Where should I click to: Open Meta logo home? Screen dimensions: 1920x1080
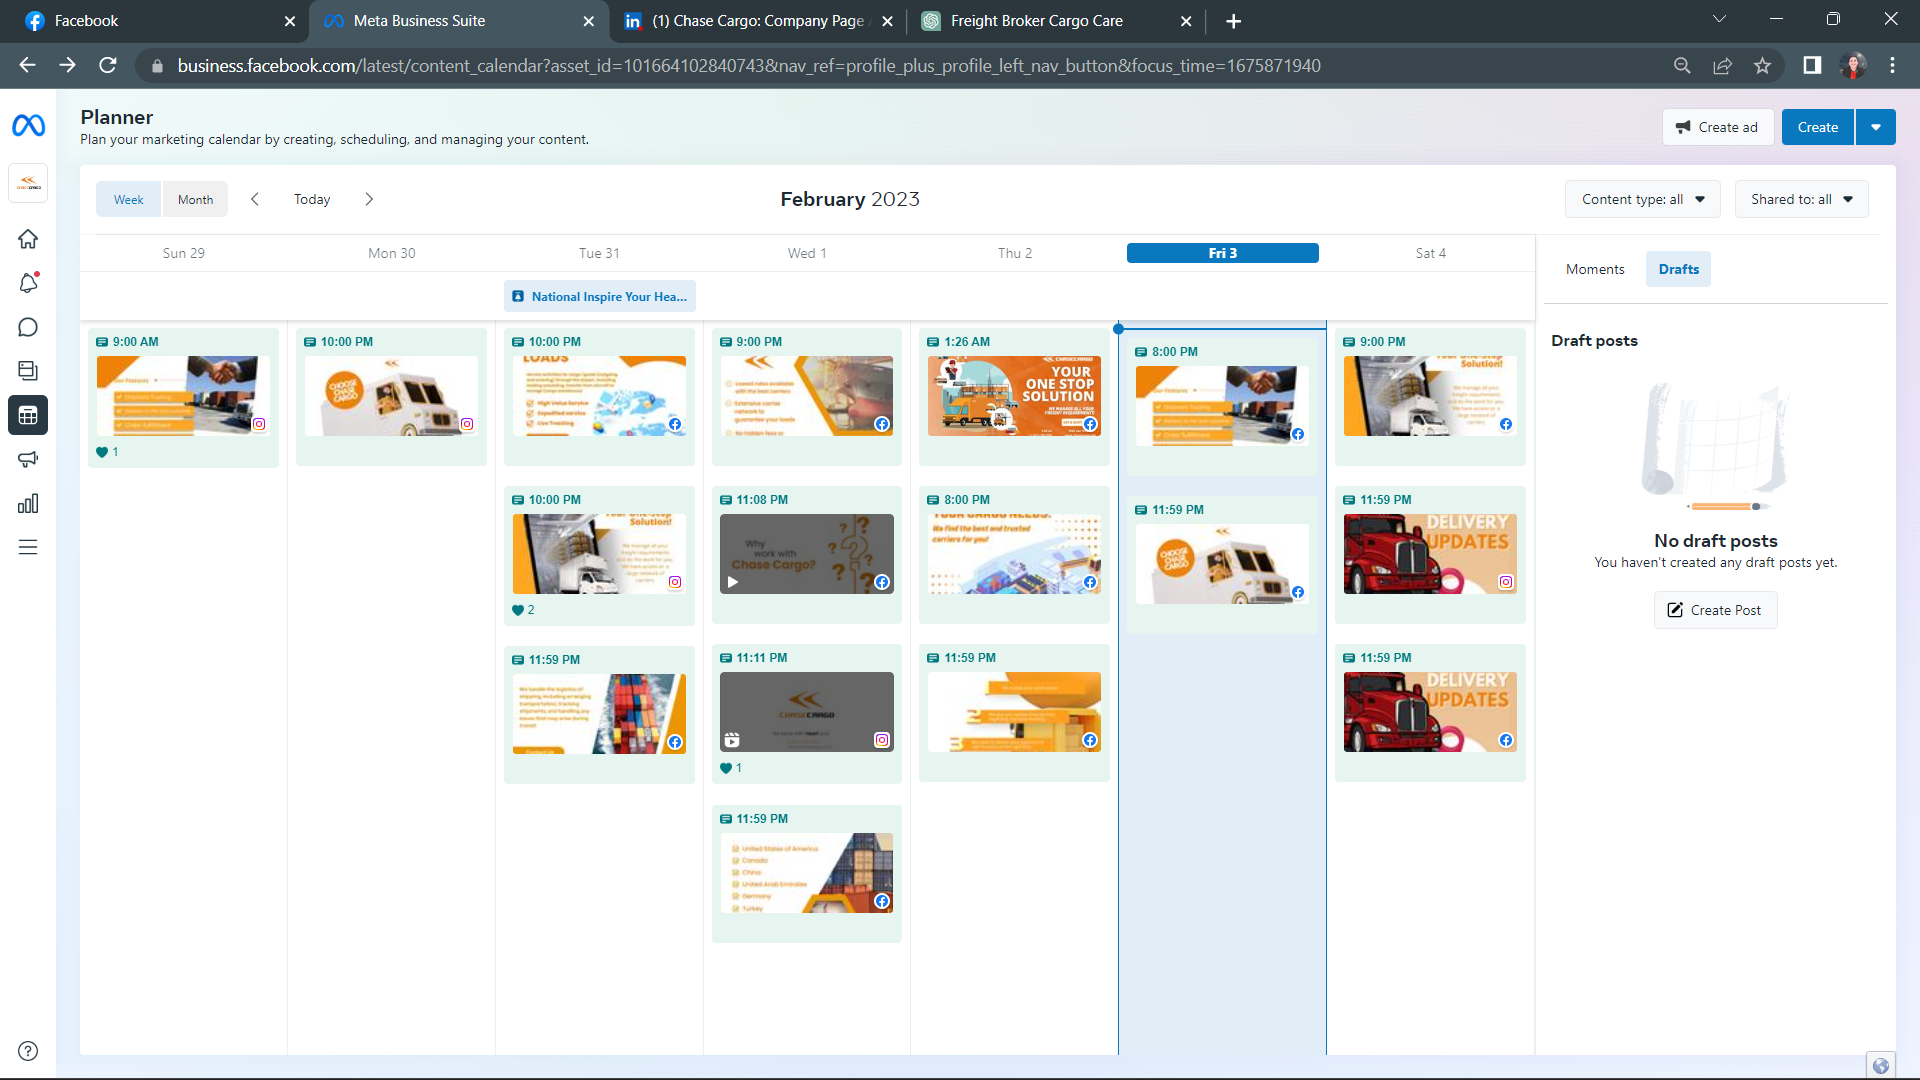click(28, 126)
